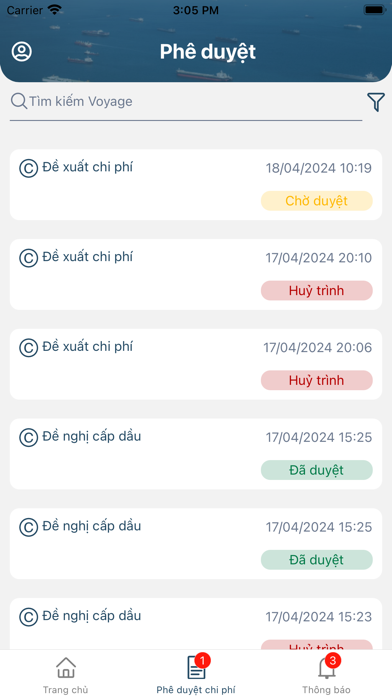Open Đề xuất chi phí dated 17/04/2024 20:06
This screenshot has height=696, width=392.
196,364
